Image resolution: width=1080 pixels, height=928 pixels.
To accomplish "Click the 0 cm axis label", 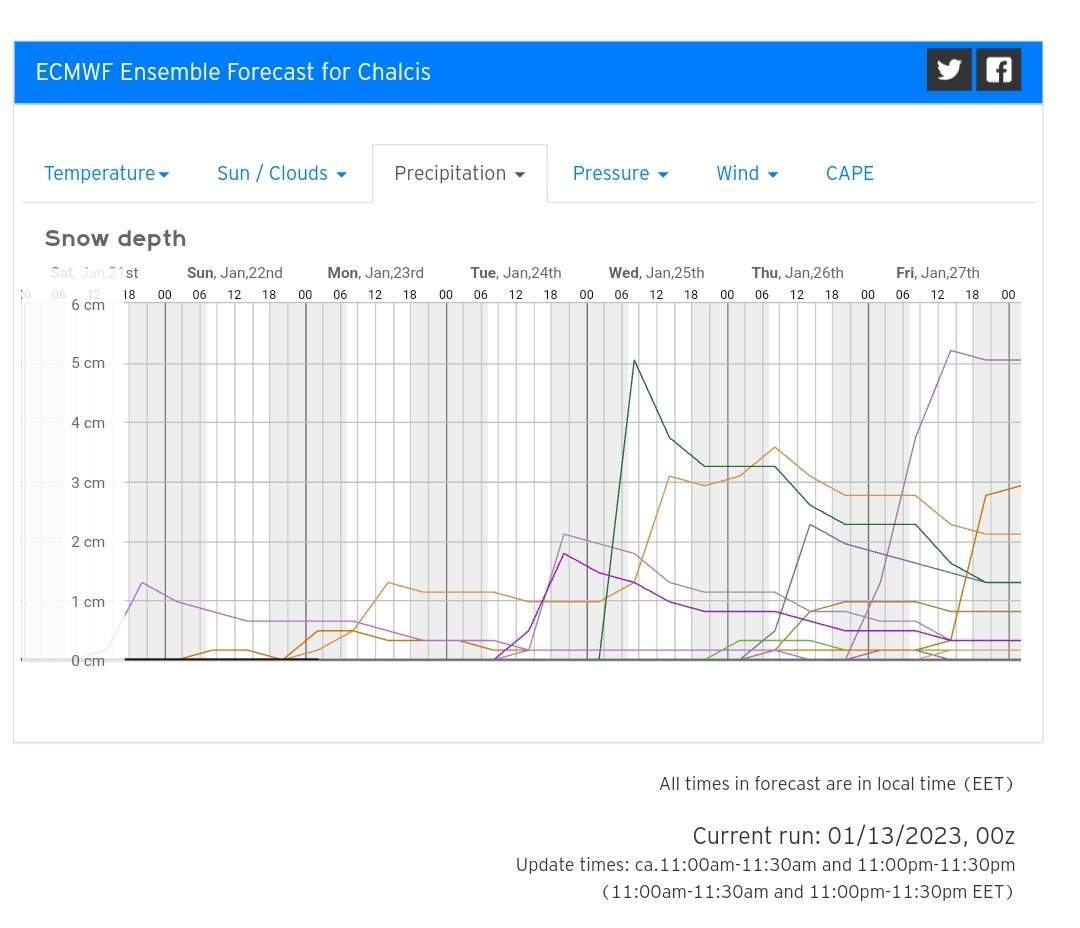I will coord(88,661).
